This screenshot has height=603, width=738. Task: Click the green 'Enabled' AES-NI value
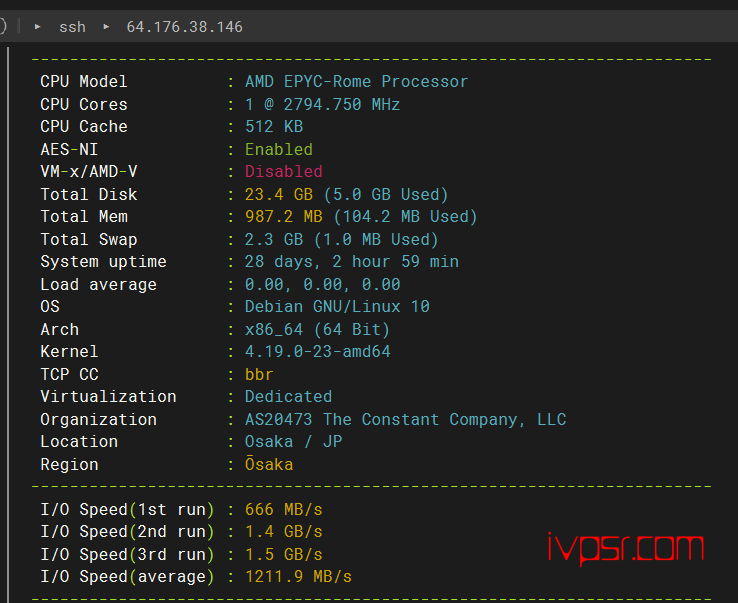tap(279, 149)
